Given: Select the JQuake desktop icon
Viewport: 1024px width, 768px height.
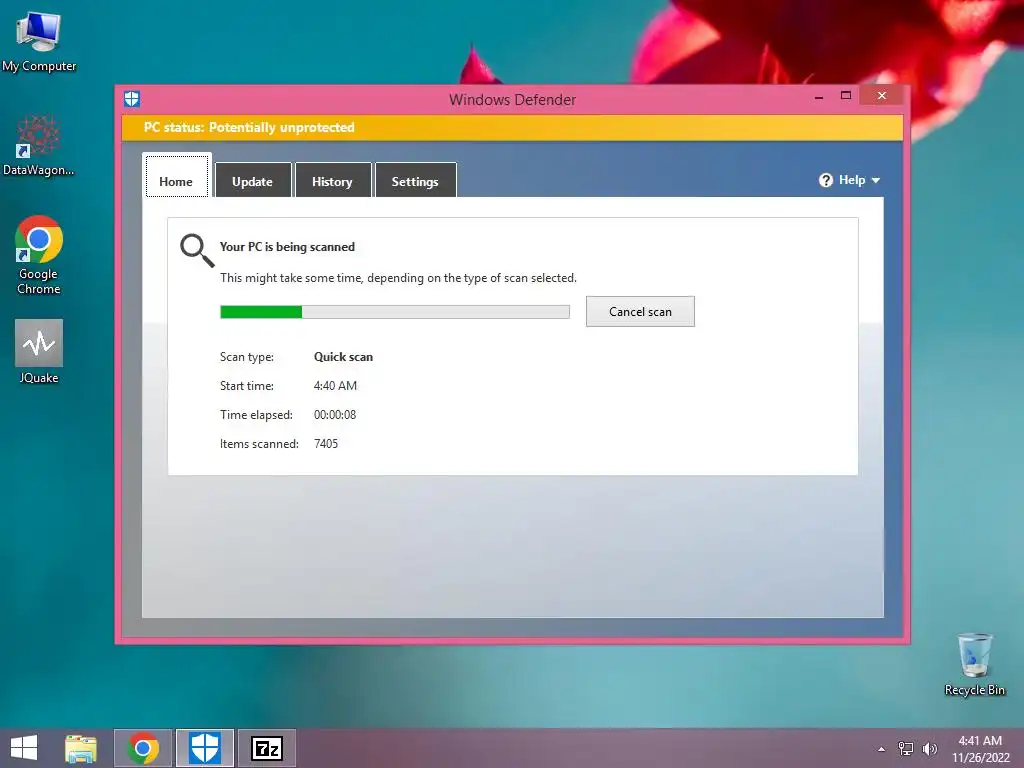Looking at the screenshot, I should click(39, 351).
